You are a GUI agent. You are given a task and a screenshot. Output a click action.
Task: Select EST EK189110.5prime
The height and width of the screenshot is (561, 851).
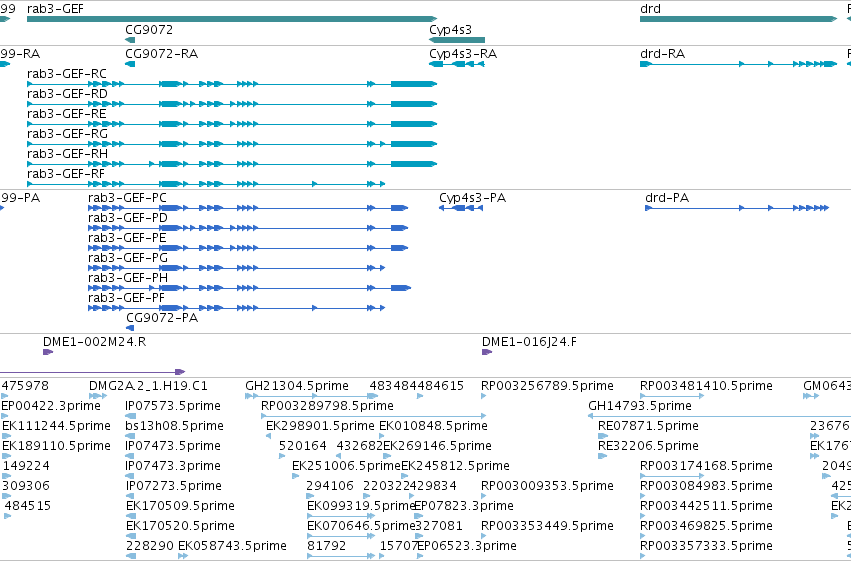56,446
